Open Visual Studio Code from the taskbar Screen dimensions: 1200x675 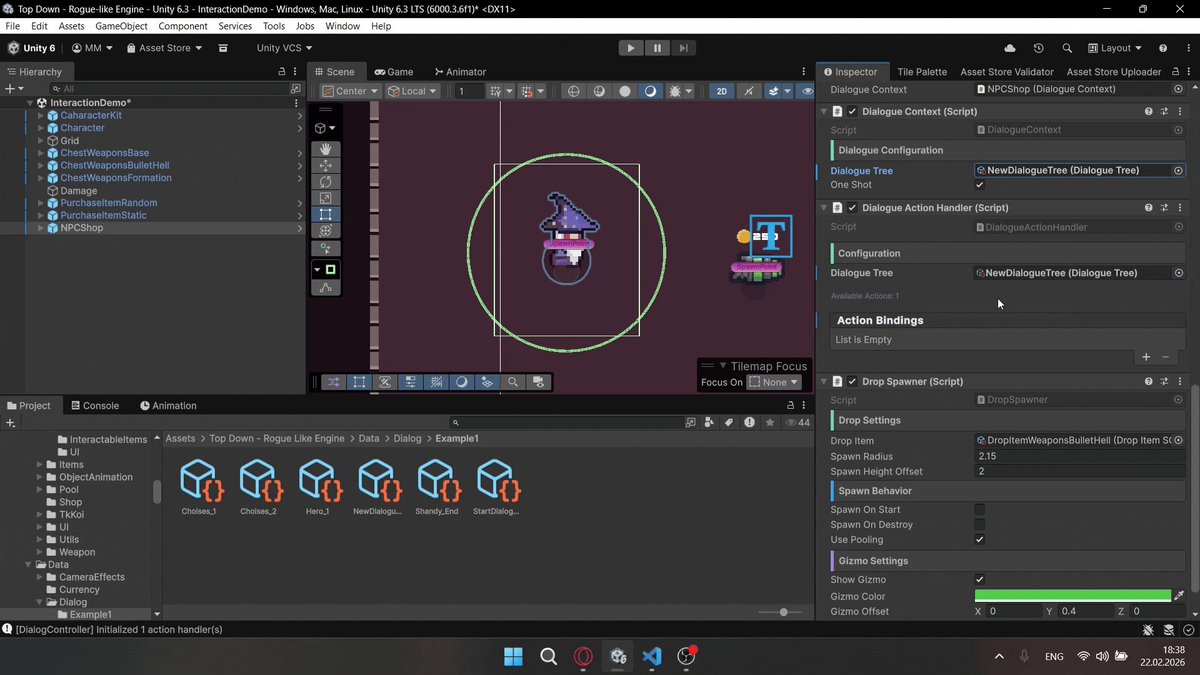pos(652,657)
